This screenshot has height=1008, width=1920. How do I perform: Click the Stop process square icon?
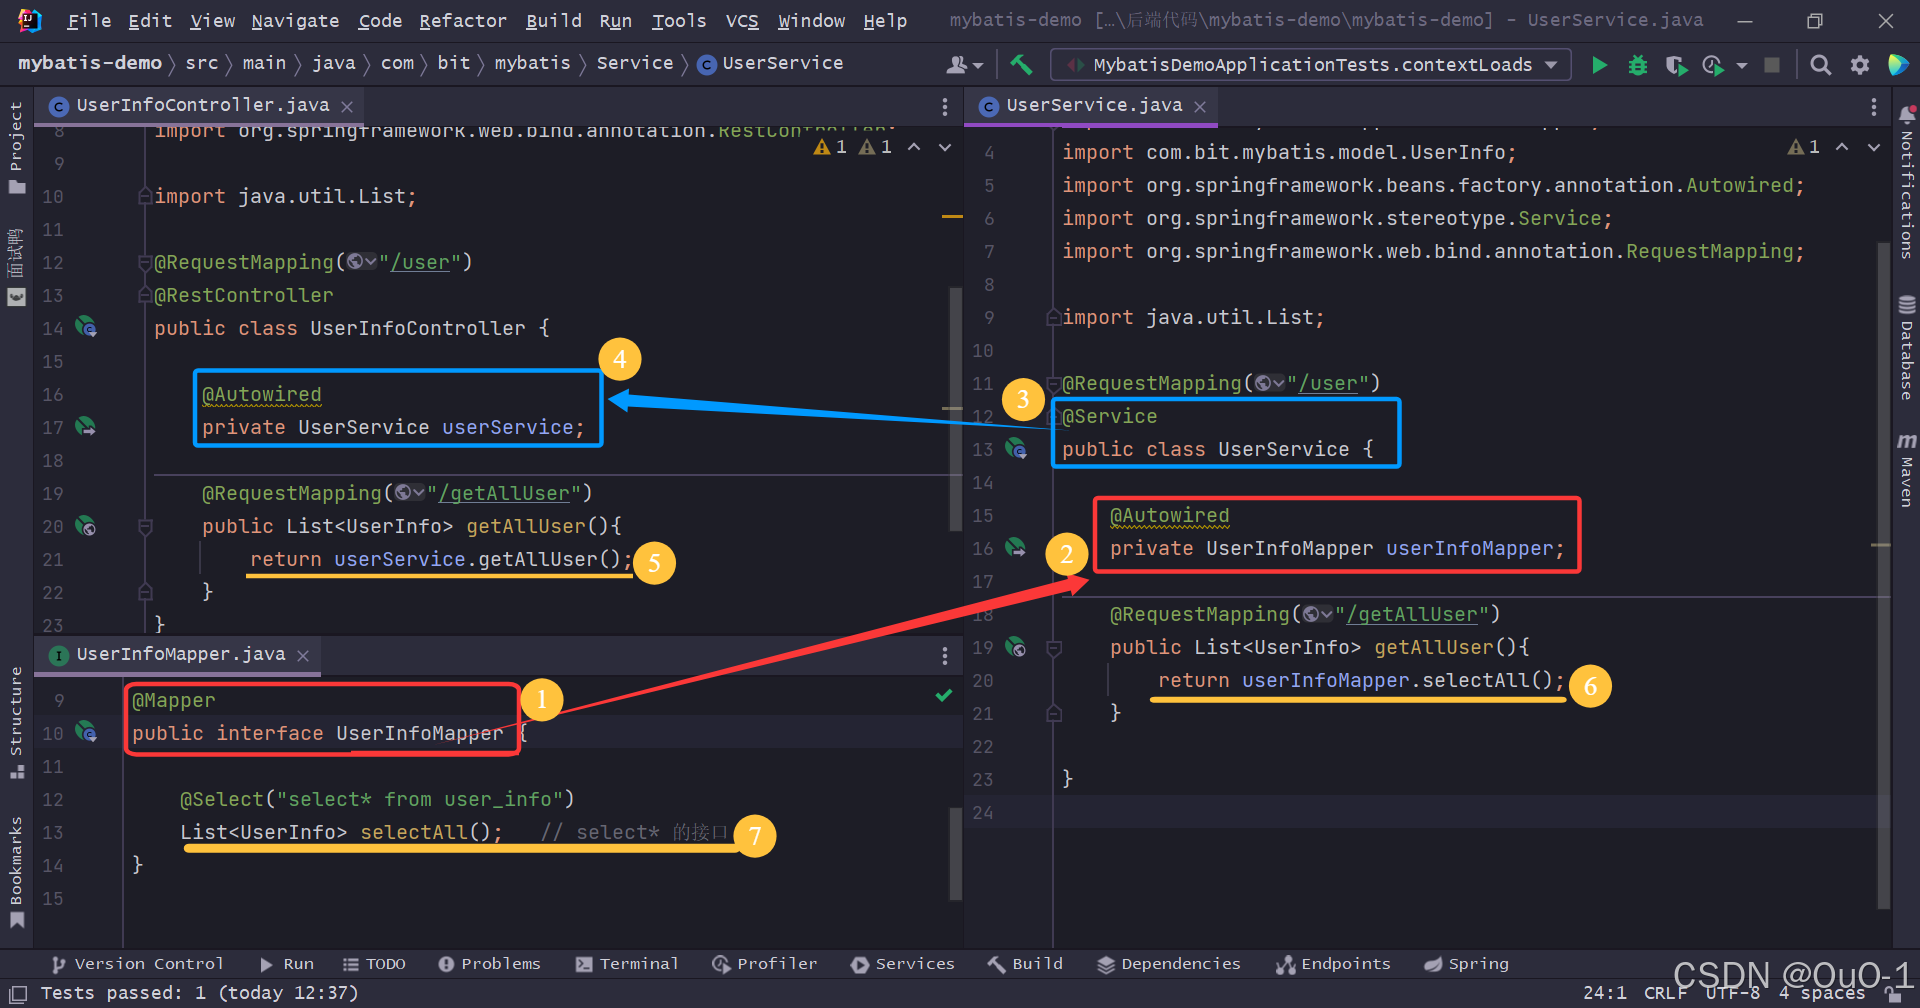(1772, 65)
